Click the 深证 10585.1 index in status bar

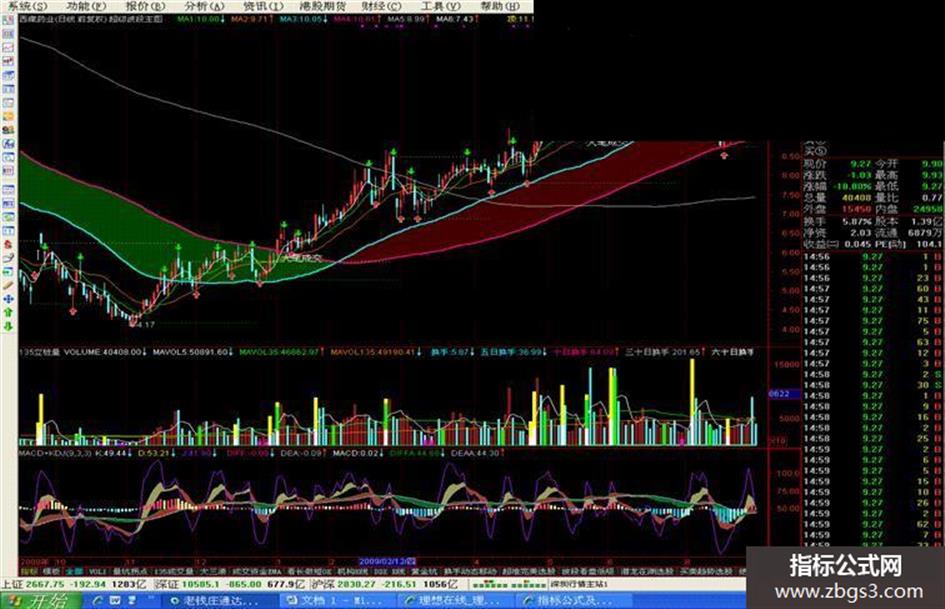(230, 584)
